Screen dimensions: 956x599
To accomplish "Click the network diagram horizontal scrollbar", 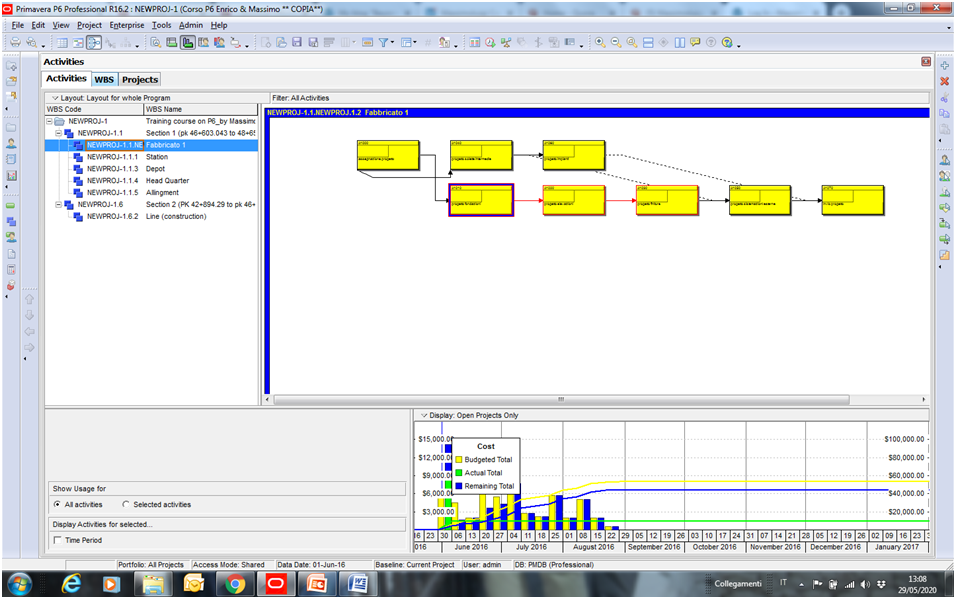I will click(x=561, y=400).
